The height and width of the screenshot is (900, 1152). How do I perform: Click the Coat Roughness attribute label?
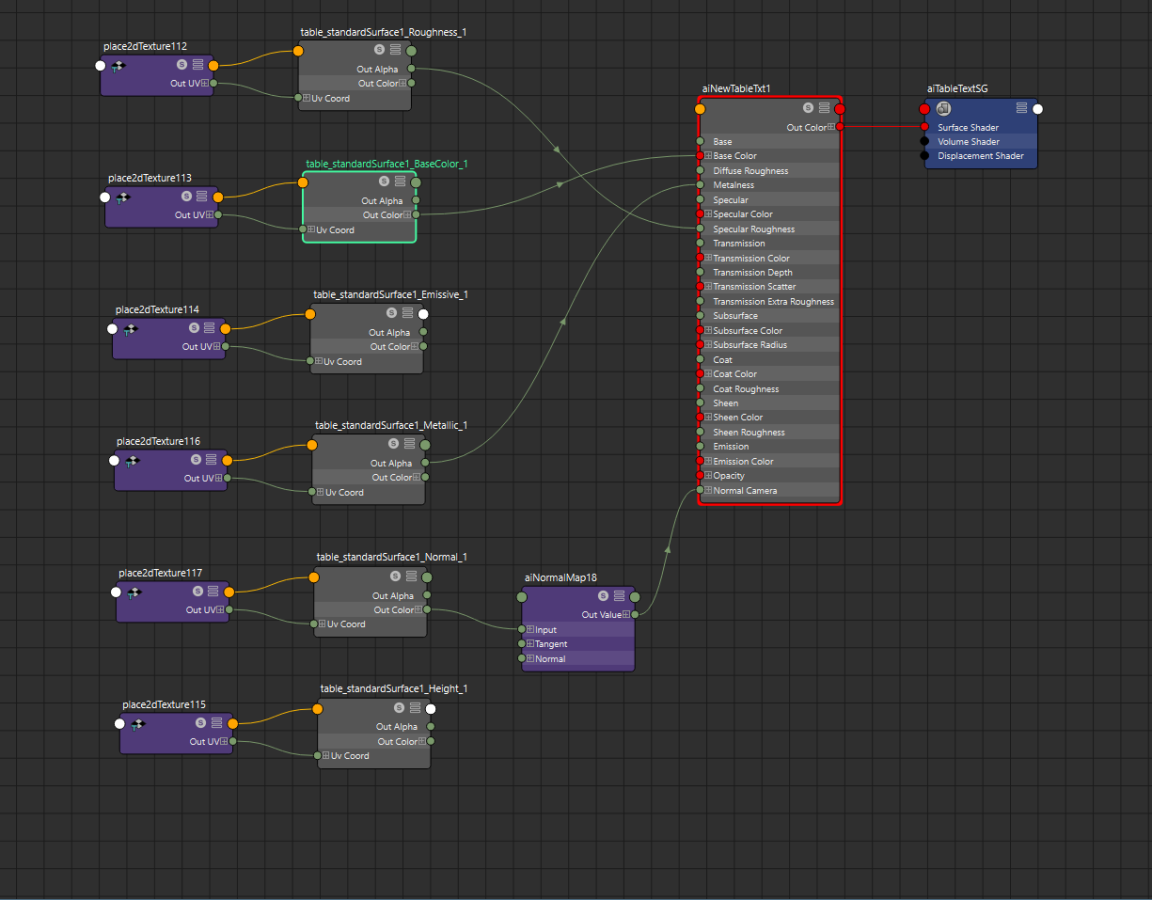click(x=746, y=389)
